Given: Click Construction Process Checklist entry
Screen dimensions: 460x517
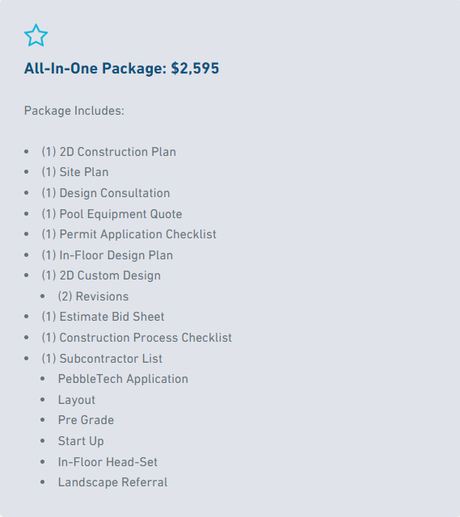Looking at the screenshot, I should click(x=137, y=338).
